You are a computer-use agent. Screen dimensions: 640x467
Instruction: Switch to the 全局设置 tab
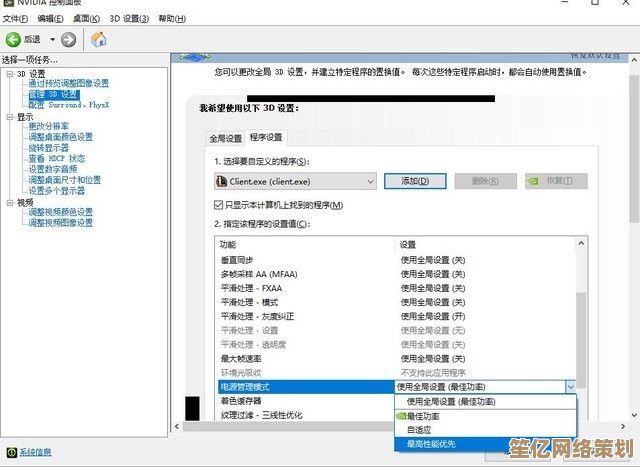225,137
